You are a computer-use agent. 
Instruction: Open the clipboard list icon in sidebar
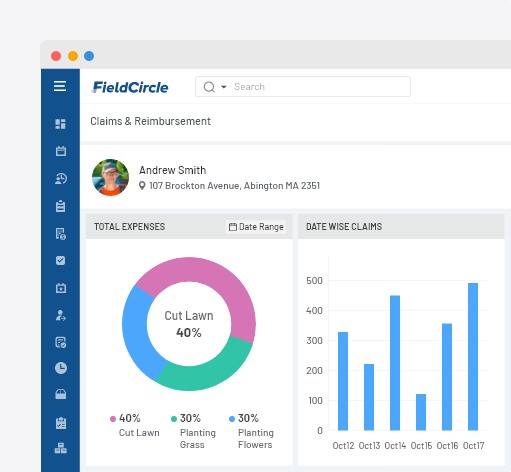60,206
